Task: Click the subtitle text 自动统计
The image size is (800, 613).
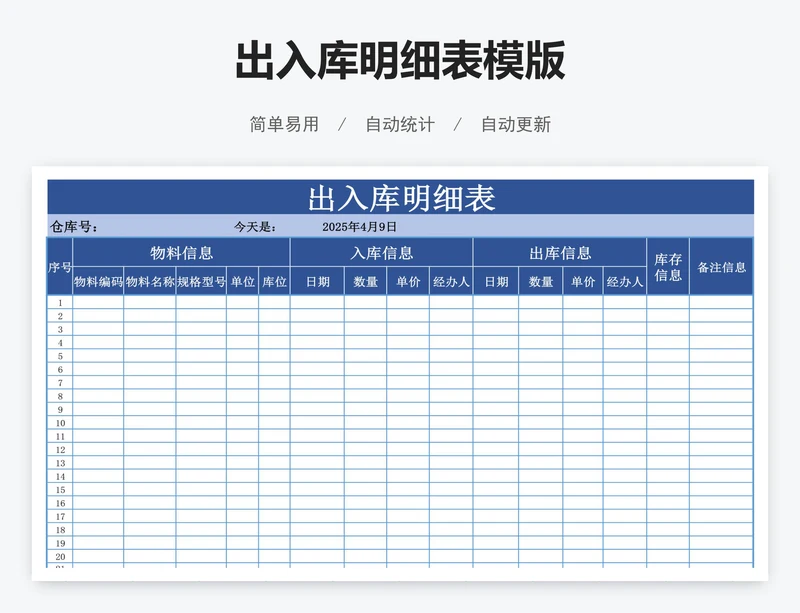Action: 400,124
